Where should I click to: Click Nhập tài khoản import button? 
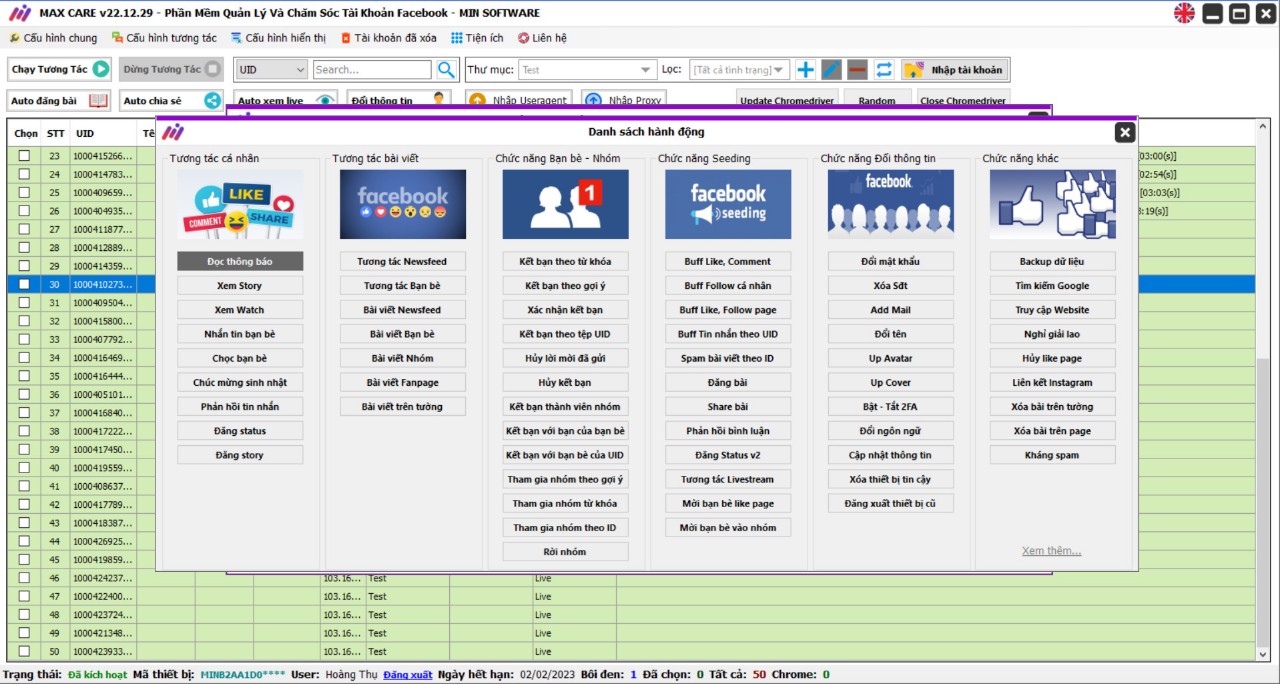pos(955,70)
